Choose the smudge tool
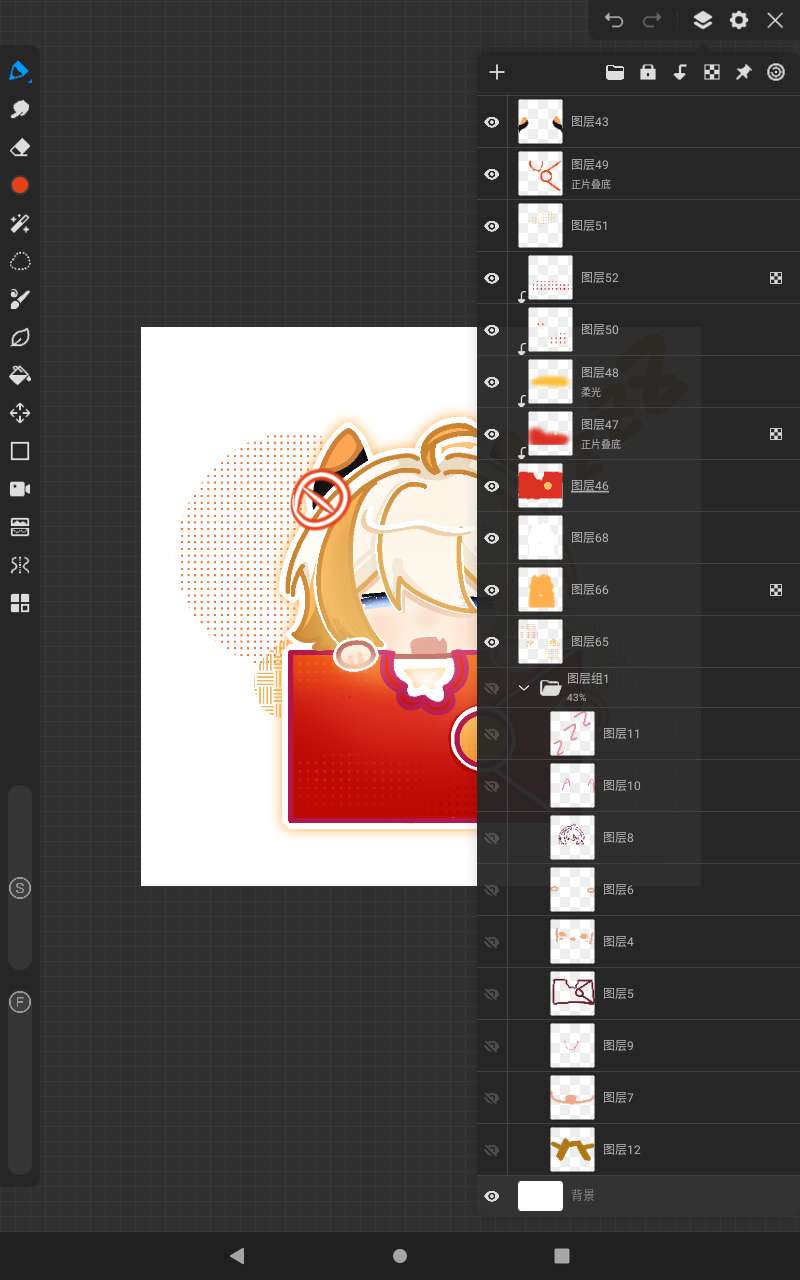This screenshot has width=800, height=1280. 19,110
